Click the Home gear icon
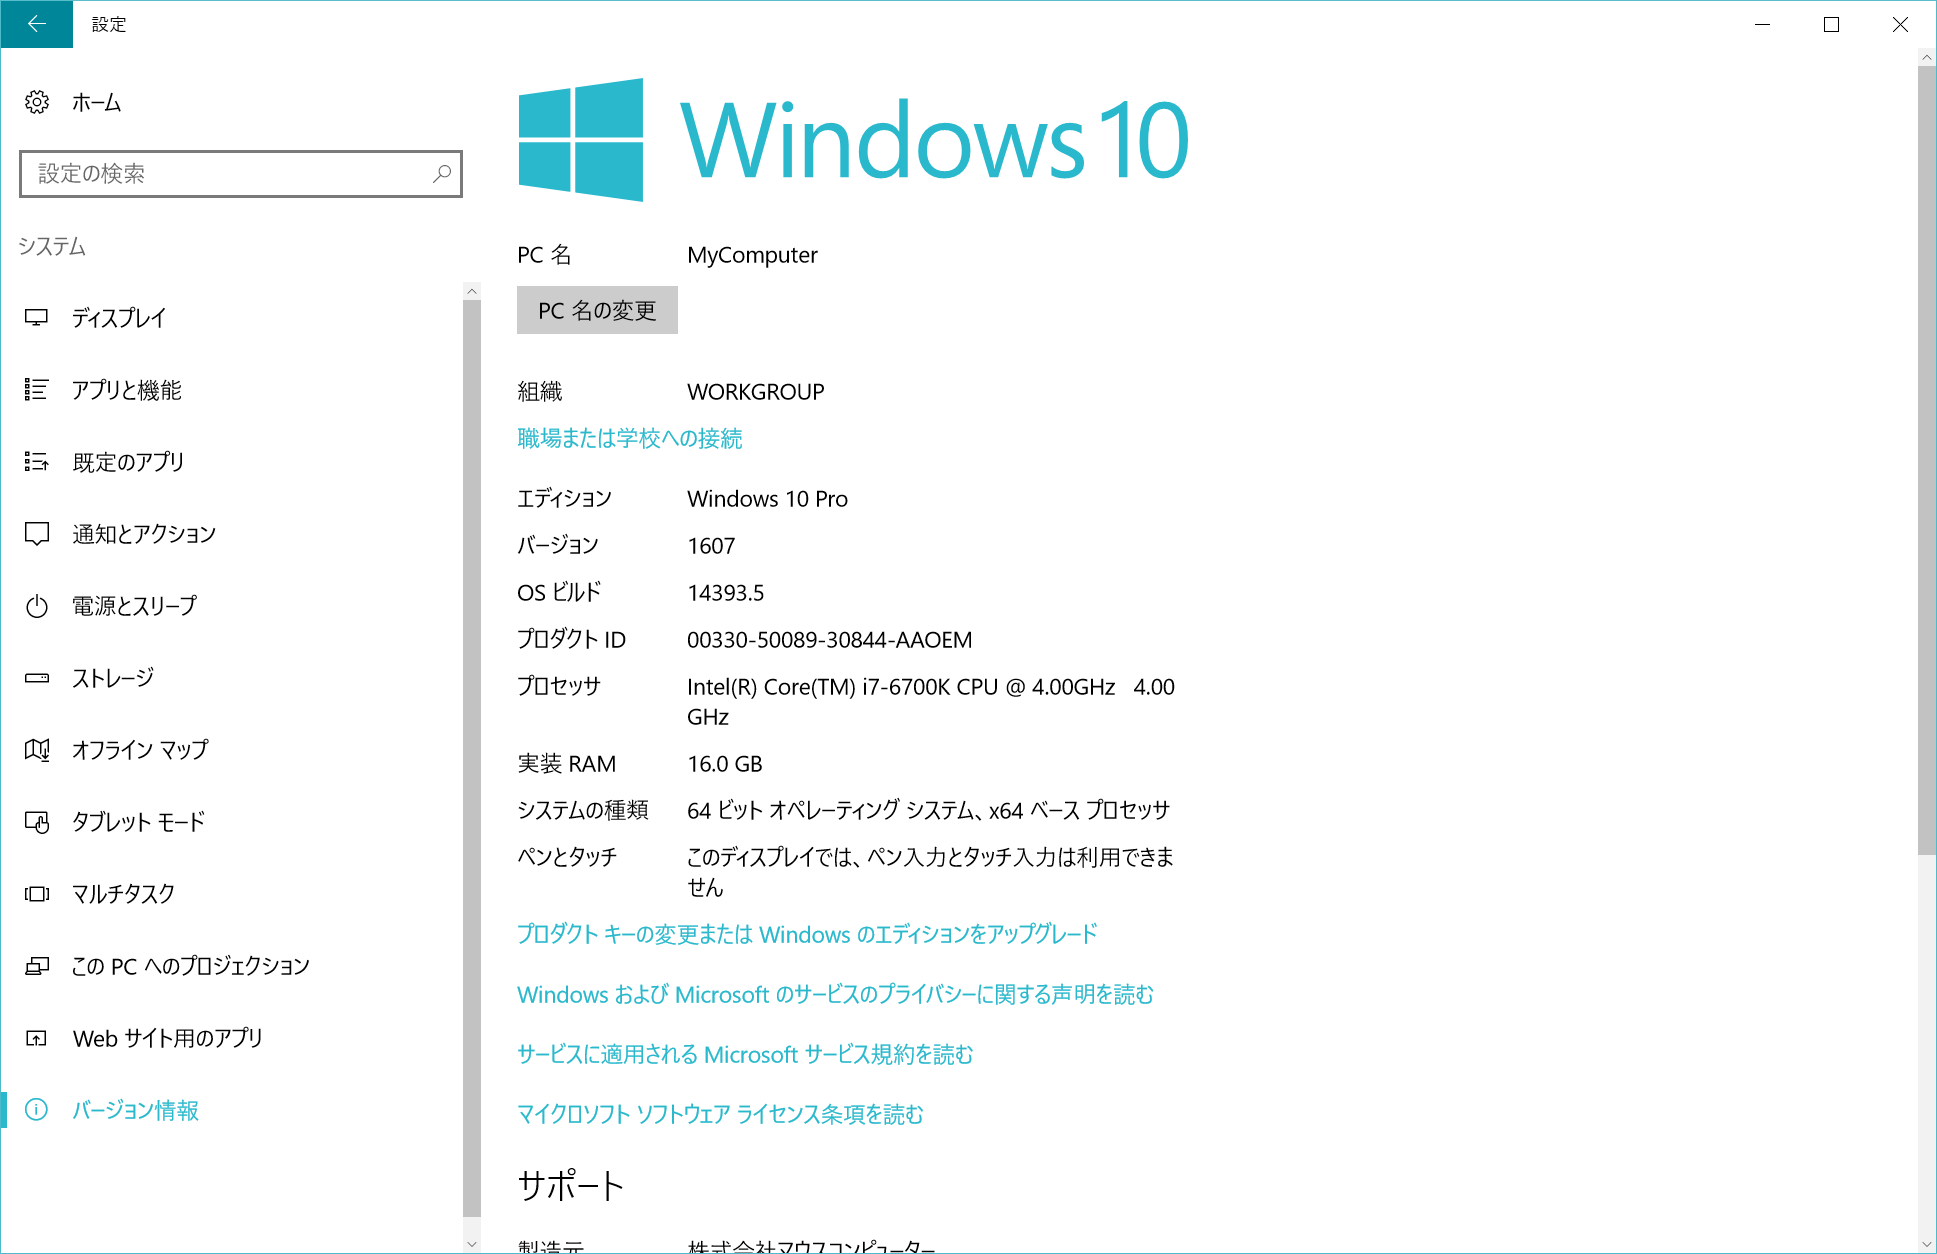Image resolution: width=1937 pixels, height=1254 pixels. [37, 102]
